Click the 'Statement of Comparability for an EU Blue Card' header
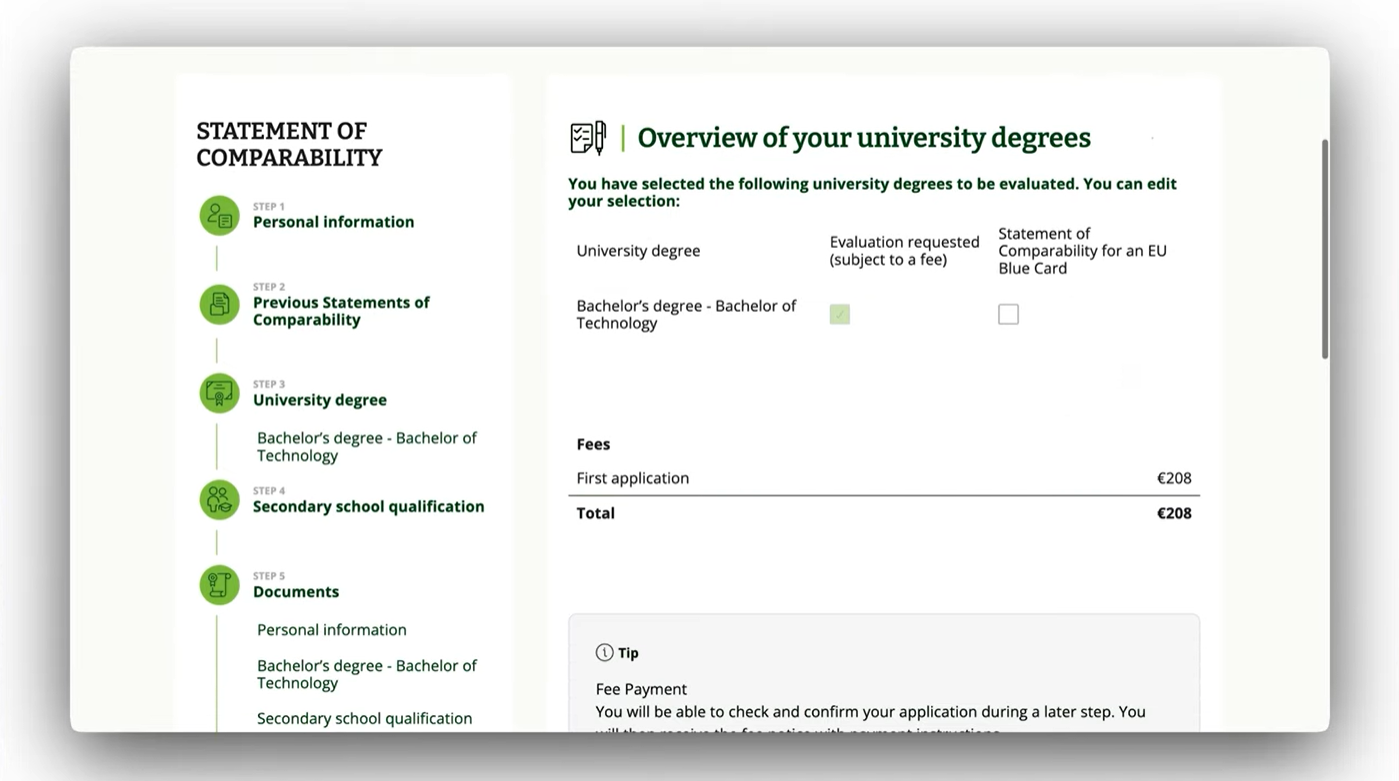Viewport: 1399px width, 781px height. pos(1082,251)
